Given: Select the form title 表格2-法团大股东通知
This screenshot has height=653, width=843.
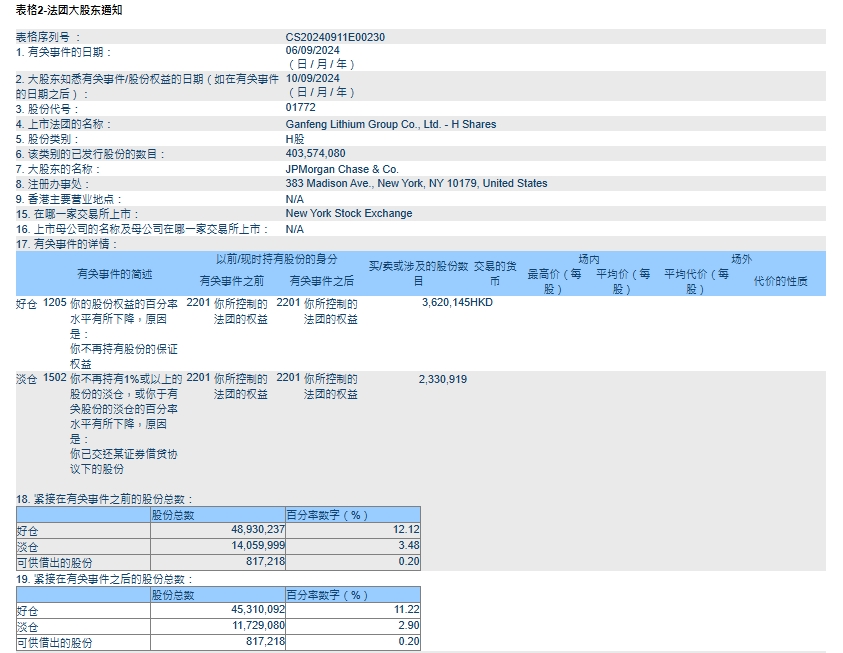Looking at the screenshot, I should [69, 10].
